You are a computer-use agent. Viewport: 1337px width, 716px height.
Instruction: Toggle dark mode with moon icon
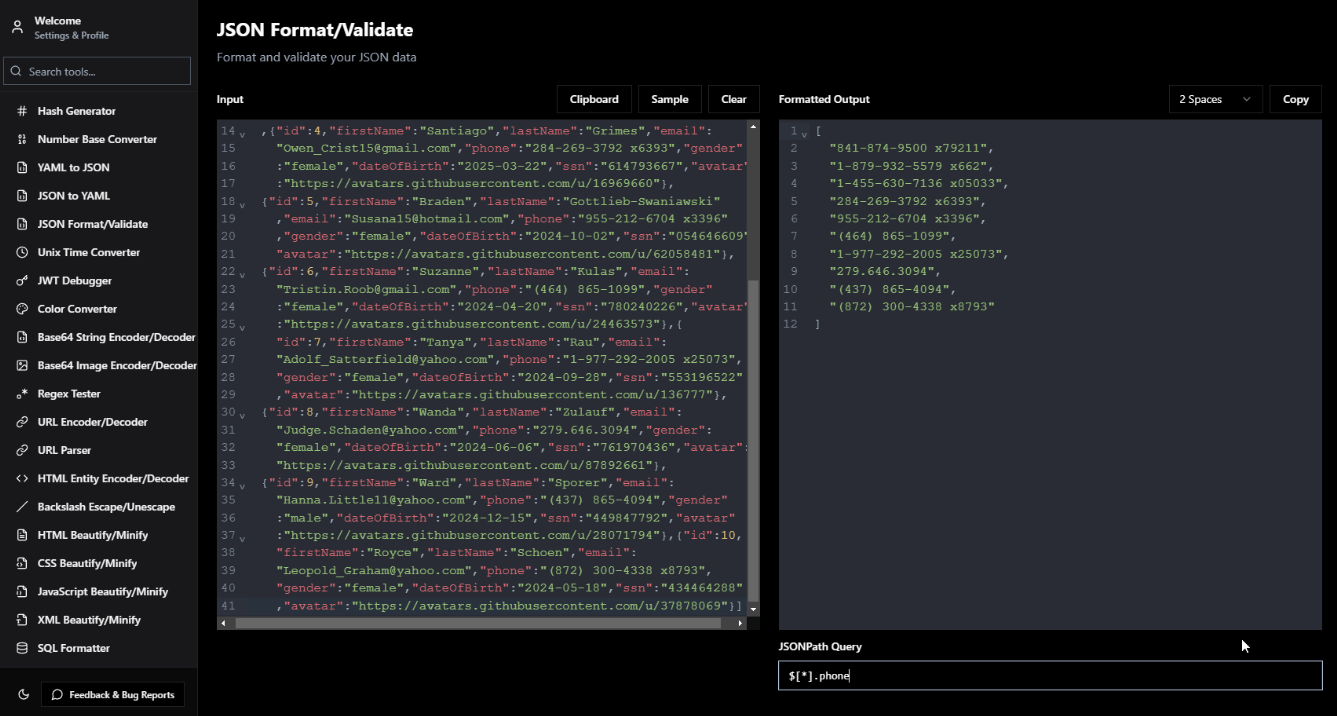click(x=24, y=695)
